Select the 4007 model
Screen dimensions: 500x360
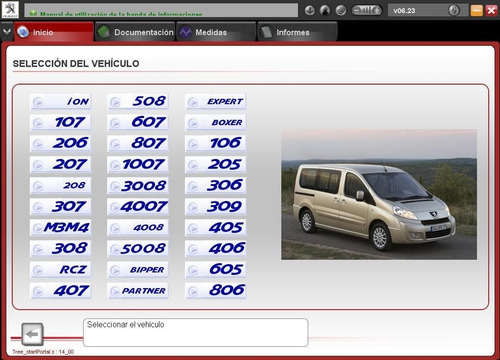(x=138, y=207)
